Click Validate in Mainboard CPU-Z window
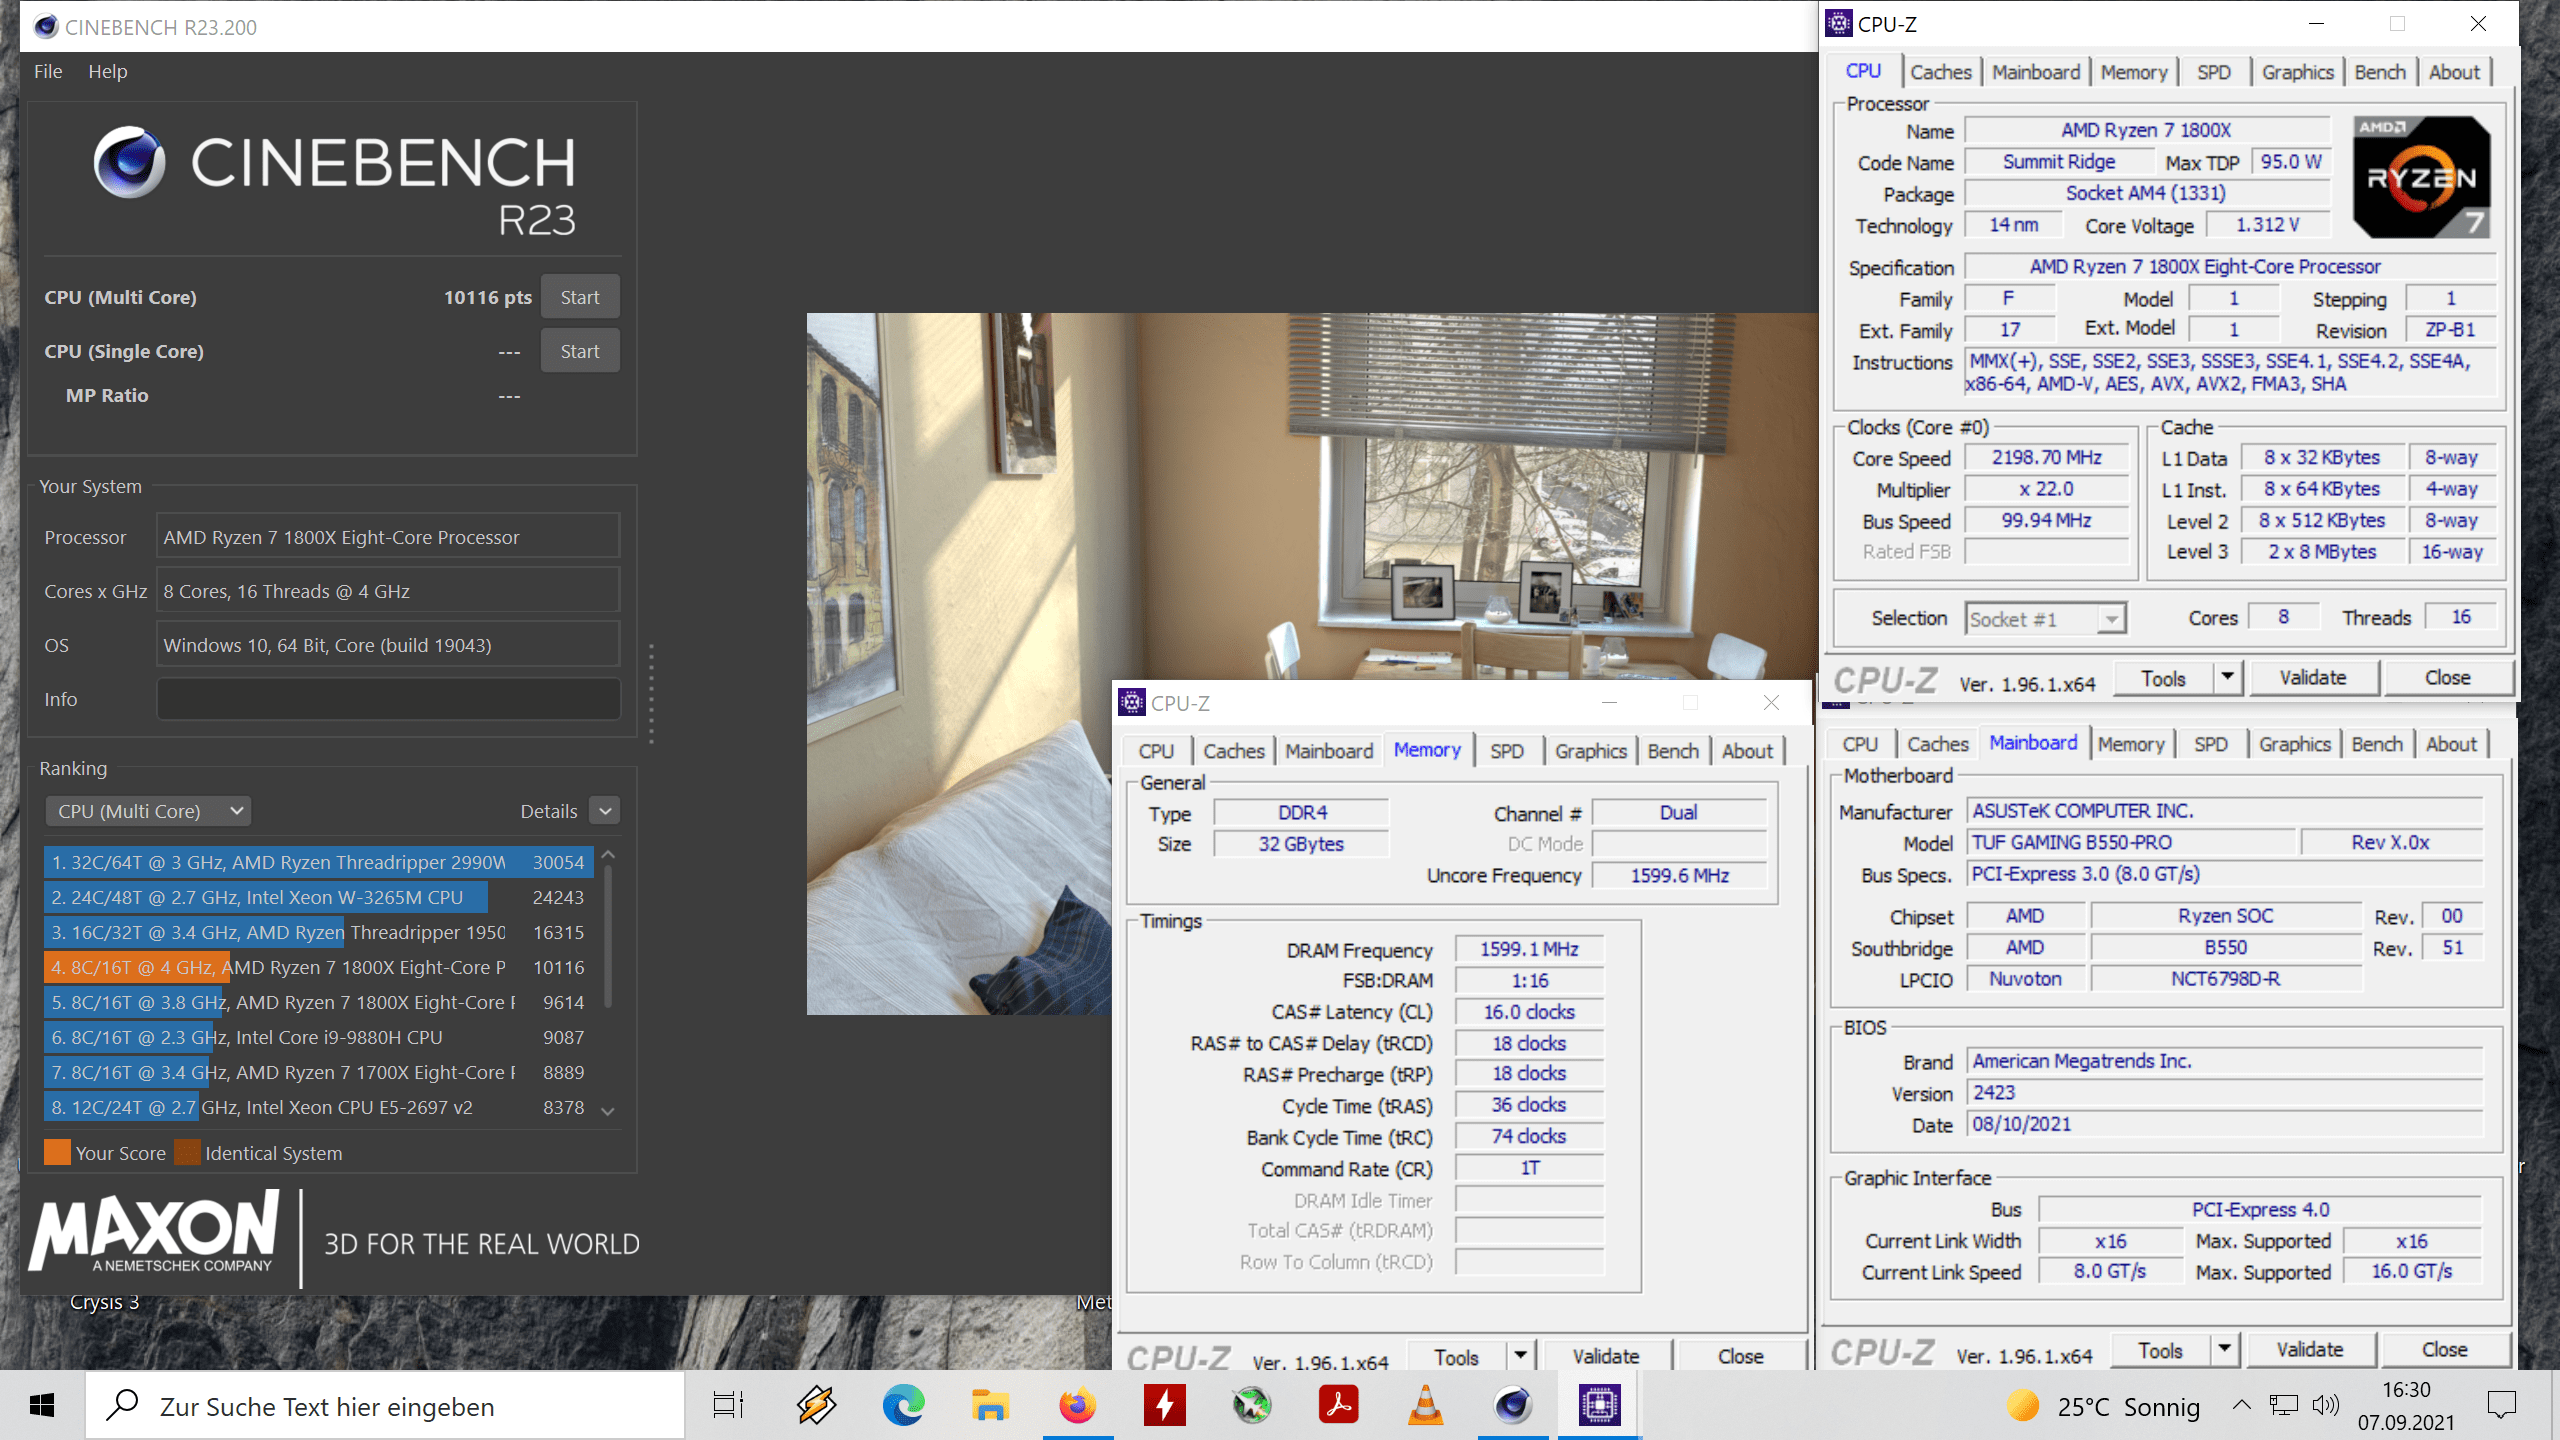Viewport: 2560px width, 1440px height. coord(2310,1350)
